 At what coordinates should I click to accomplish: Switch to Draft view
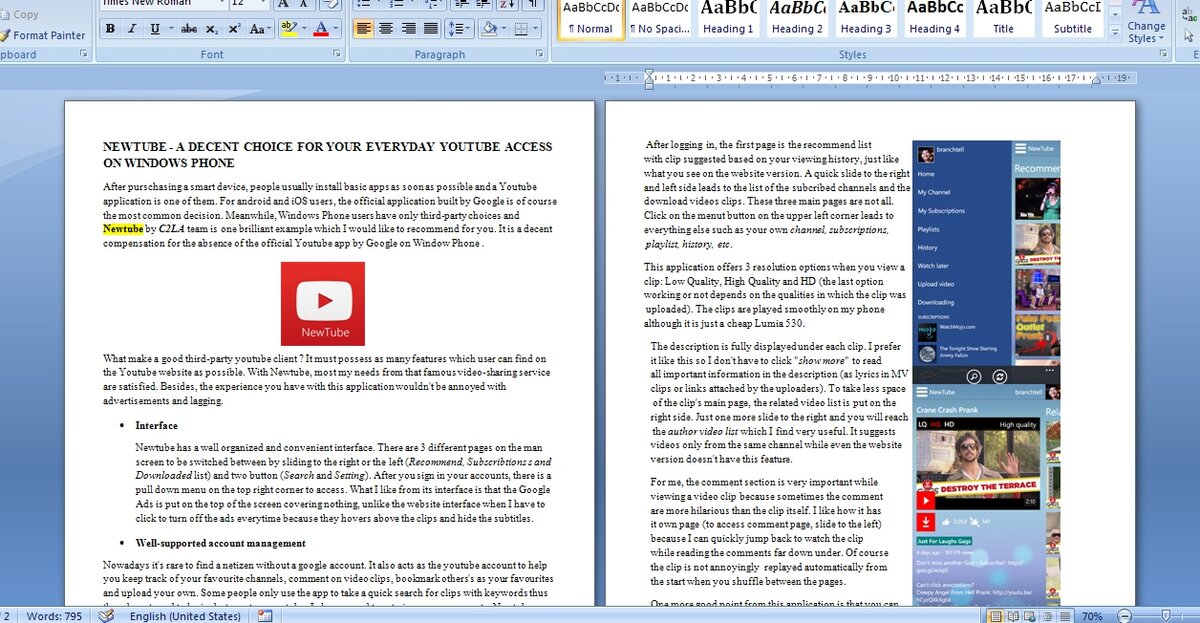coord(1065,616)
